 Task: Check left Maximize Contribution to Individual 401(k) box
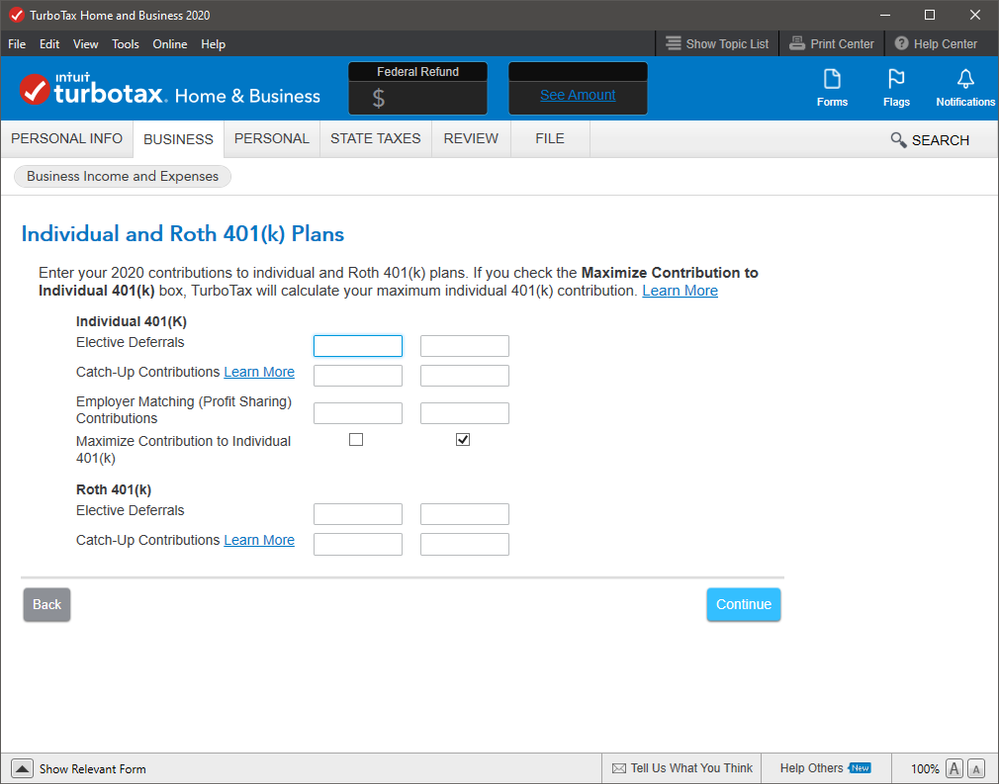pos(356,439)
